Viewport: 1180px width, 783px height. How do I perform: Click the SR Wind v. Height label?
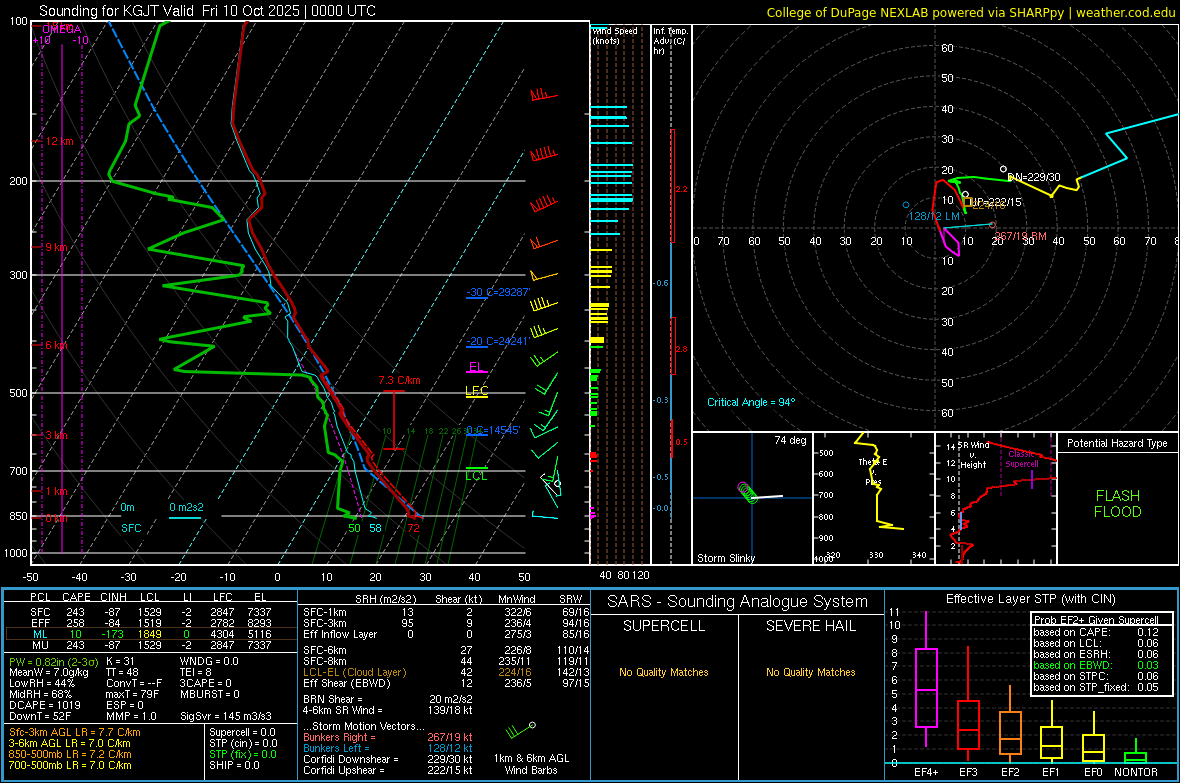pos(973,455)
